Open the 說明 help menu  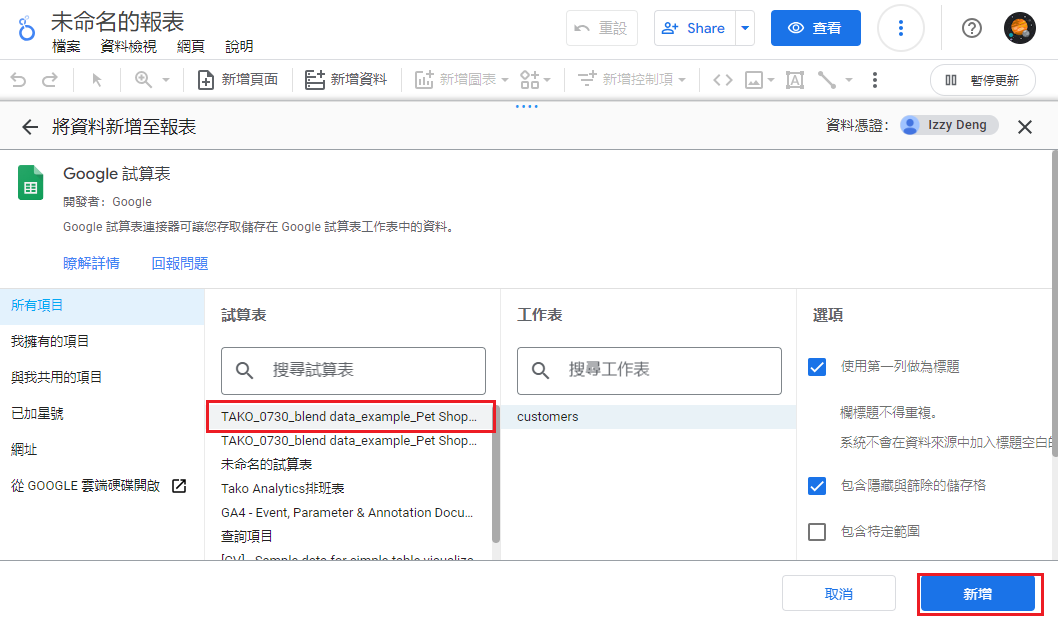coord(239,47)
